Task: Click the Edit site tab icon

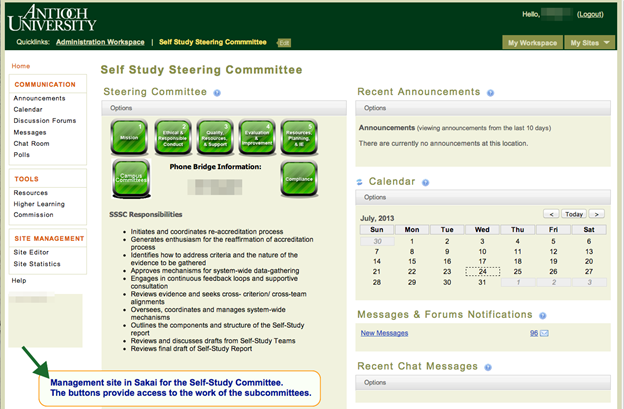Action: point(284,43)
